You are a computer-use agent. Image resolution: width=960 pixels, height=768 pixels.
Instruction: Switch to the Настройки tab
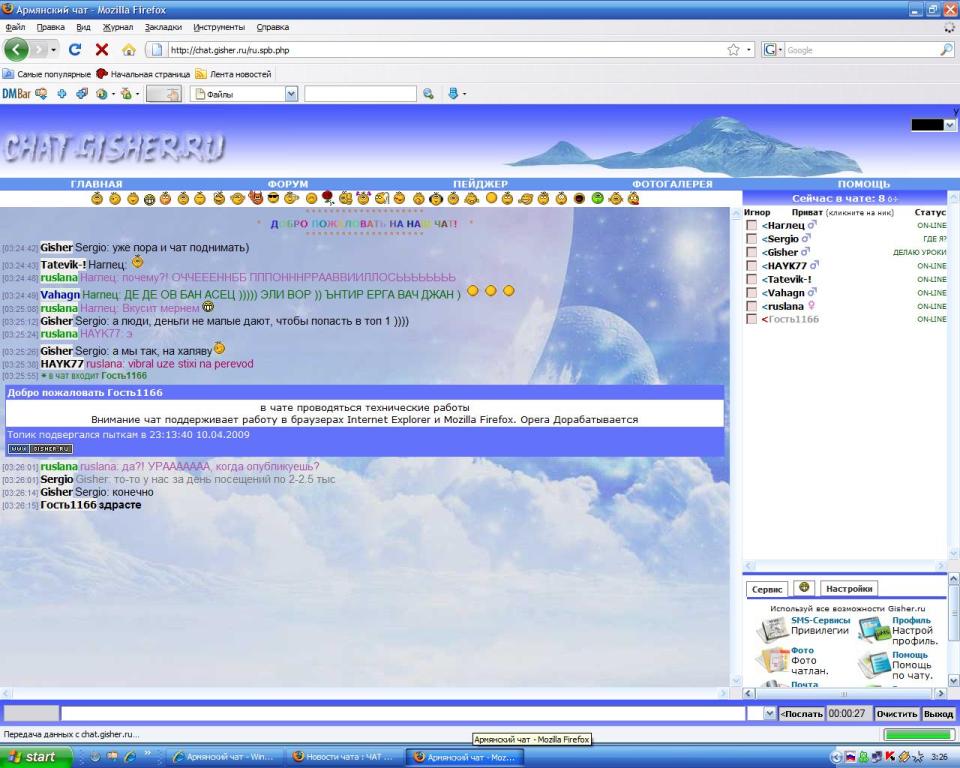(x=849, y=589)
